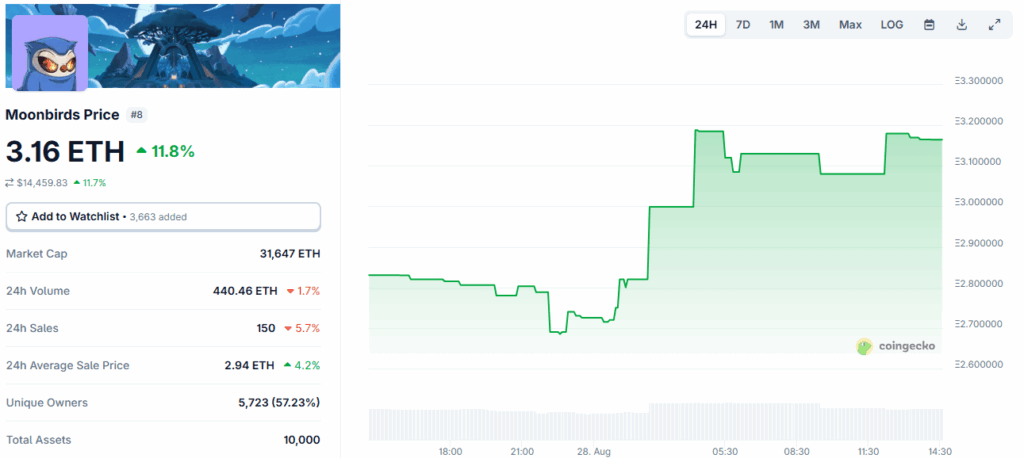Open the calendar date range picker
Screen dimensions: 1024x458
click(x=929, y=25)
